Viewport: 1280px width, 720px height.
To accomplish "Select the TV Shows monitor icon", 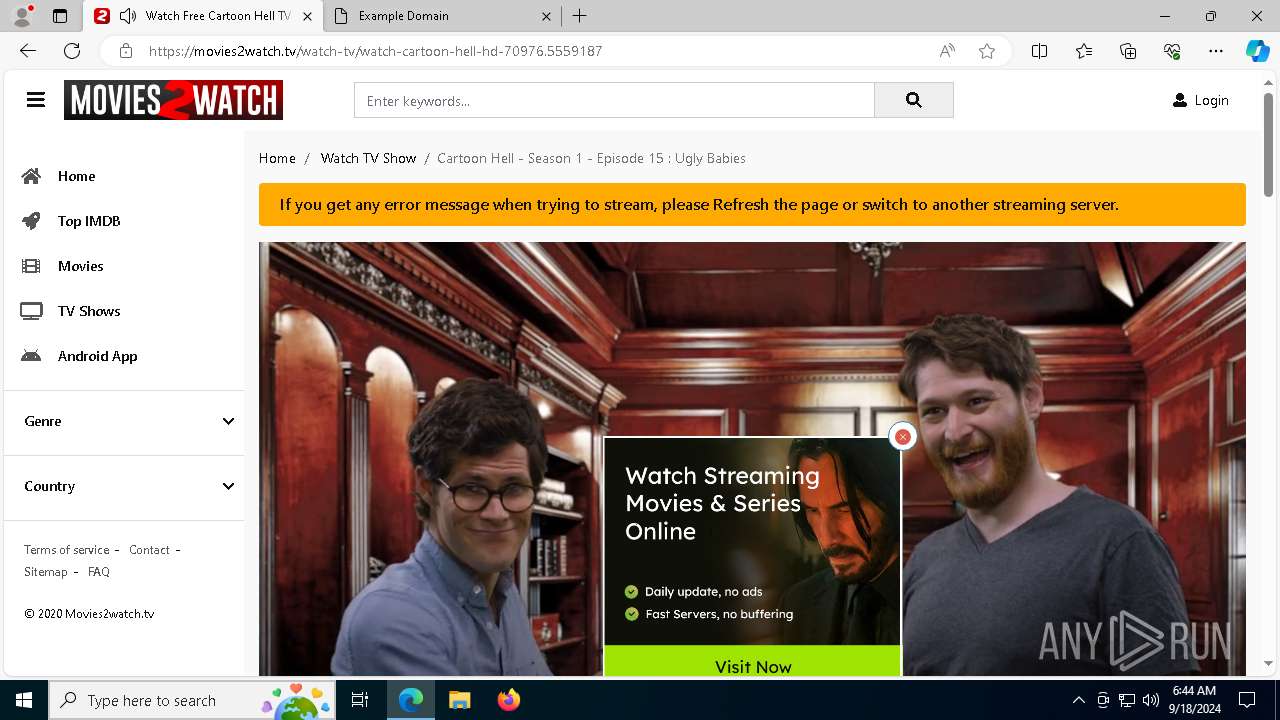I will tap(32, 311).
